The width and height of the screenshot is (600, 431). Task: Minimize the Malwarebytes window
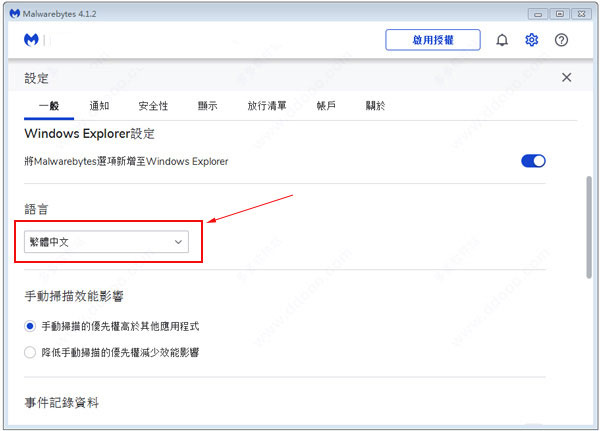pyautogui.click(x=536, y=12)
